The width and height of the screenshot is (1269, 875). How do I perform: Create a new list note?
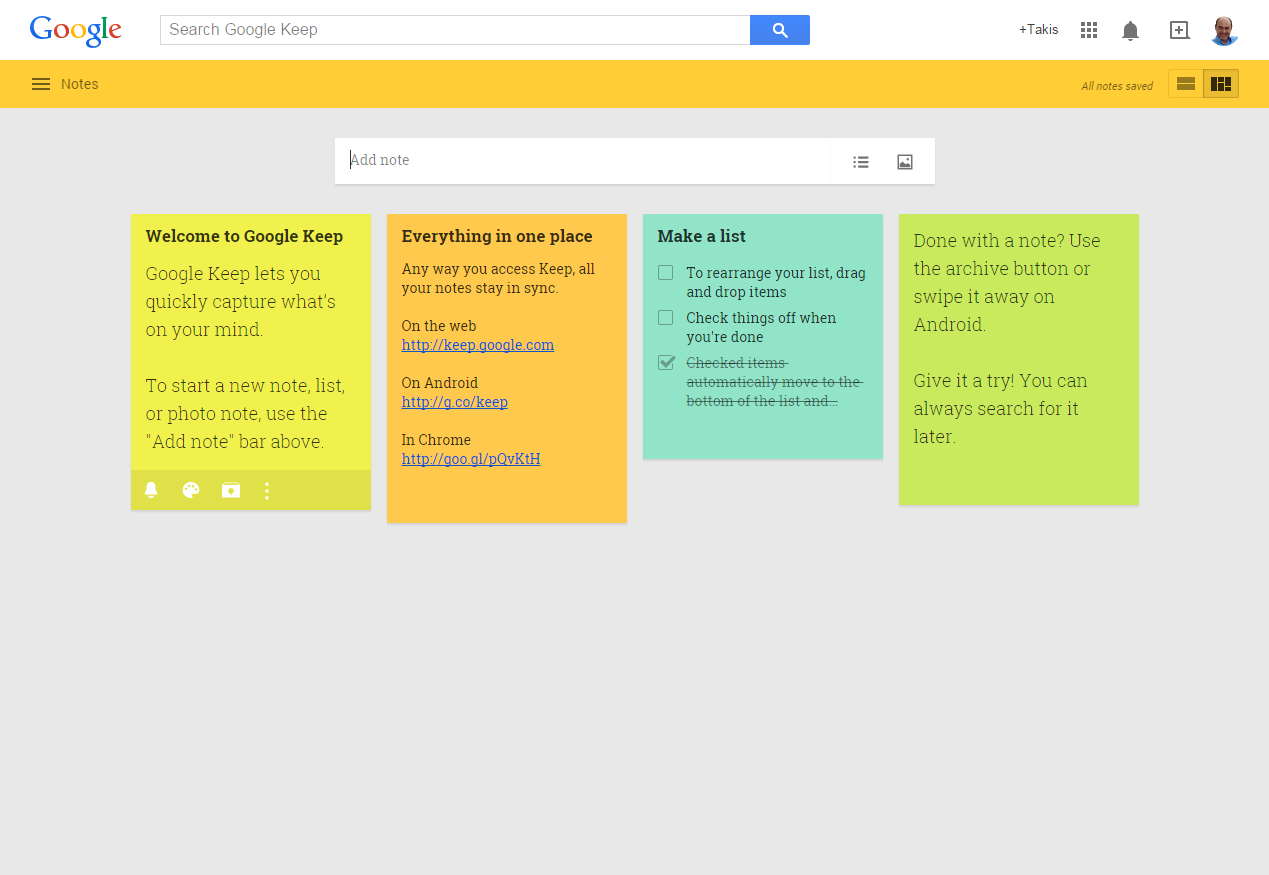(860, 162)
